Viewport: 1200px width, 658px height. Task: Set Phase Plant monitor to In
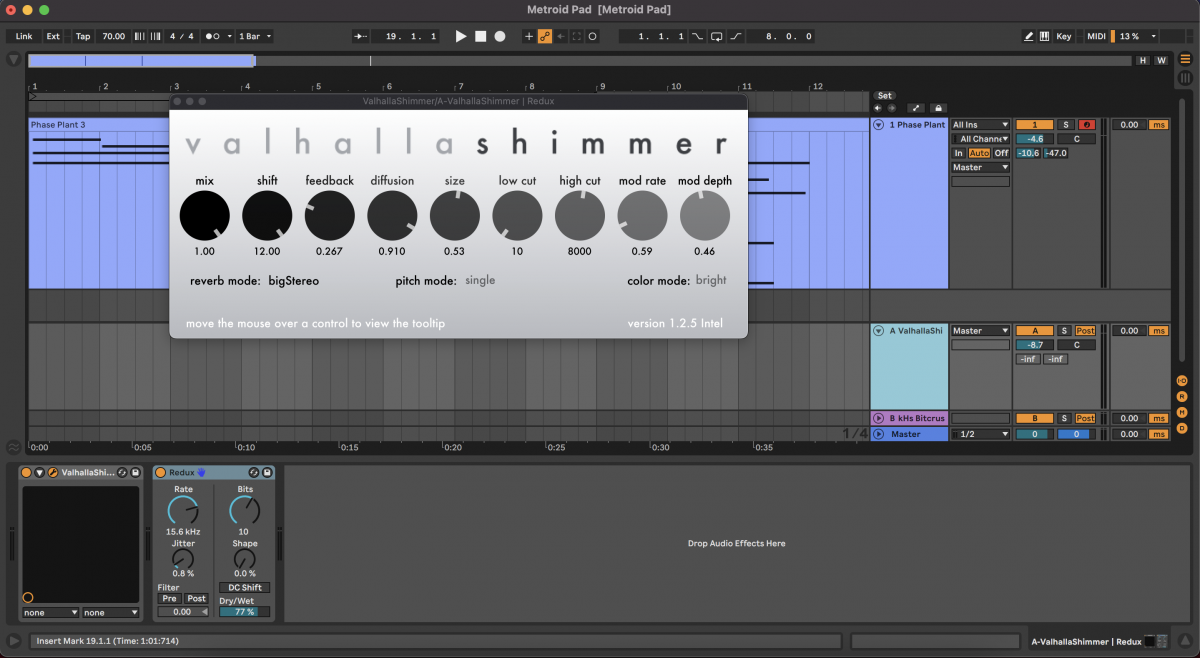click(x=959, y=153)
